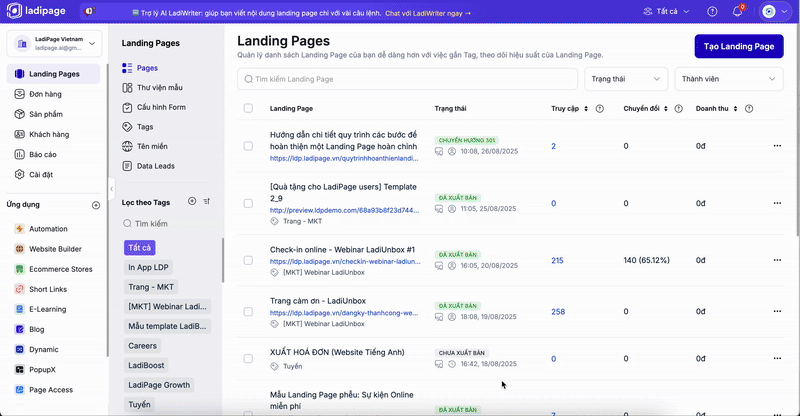
Task: Expand the 'Tất cả' header dropdown
Action: tap(666, 11)
